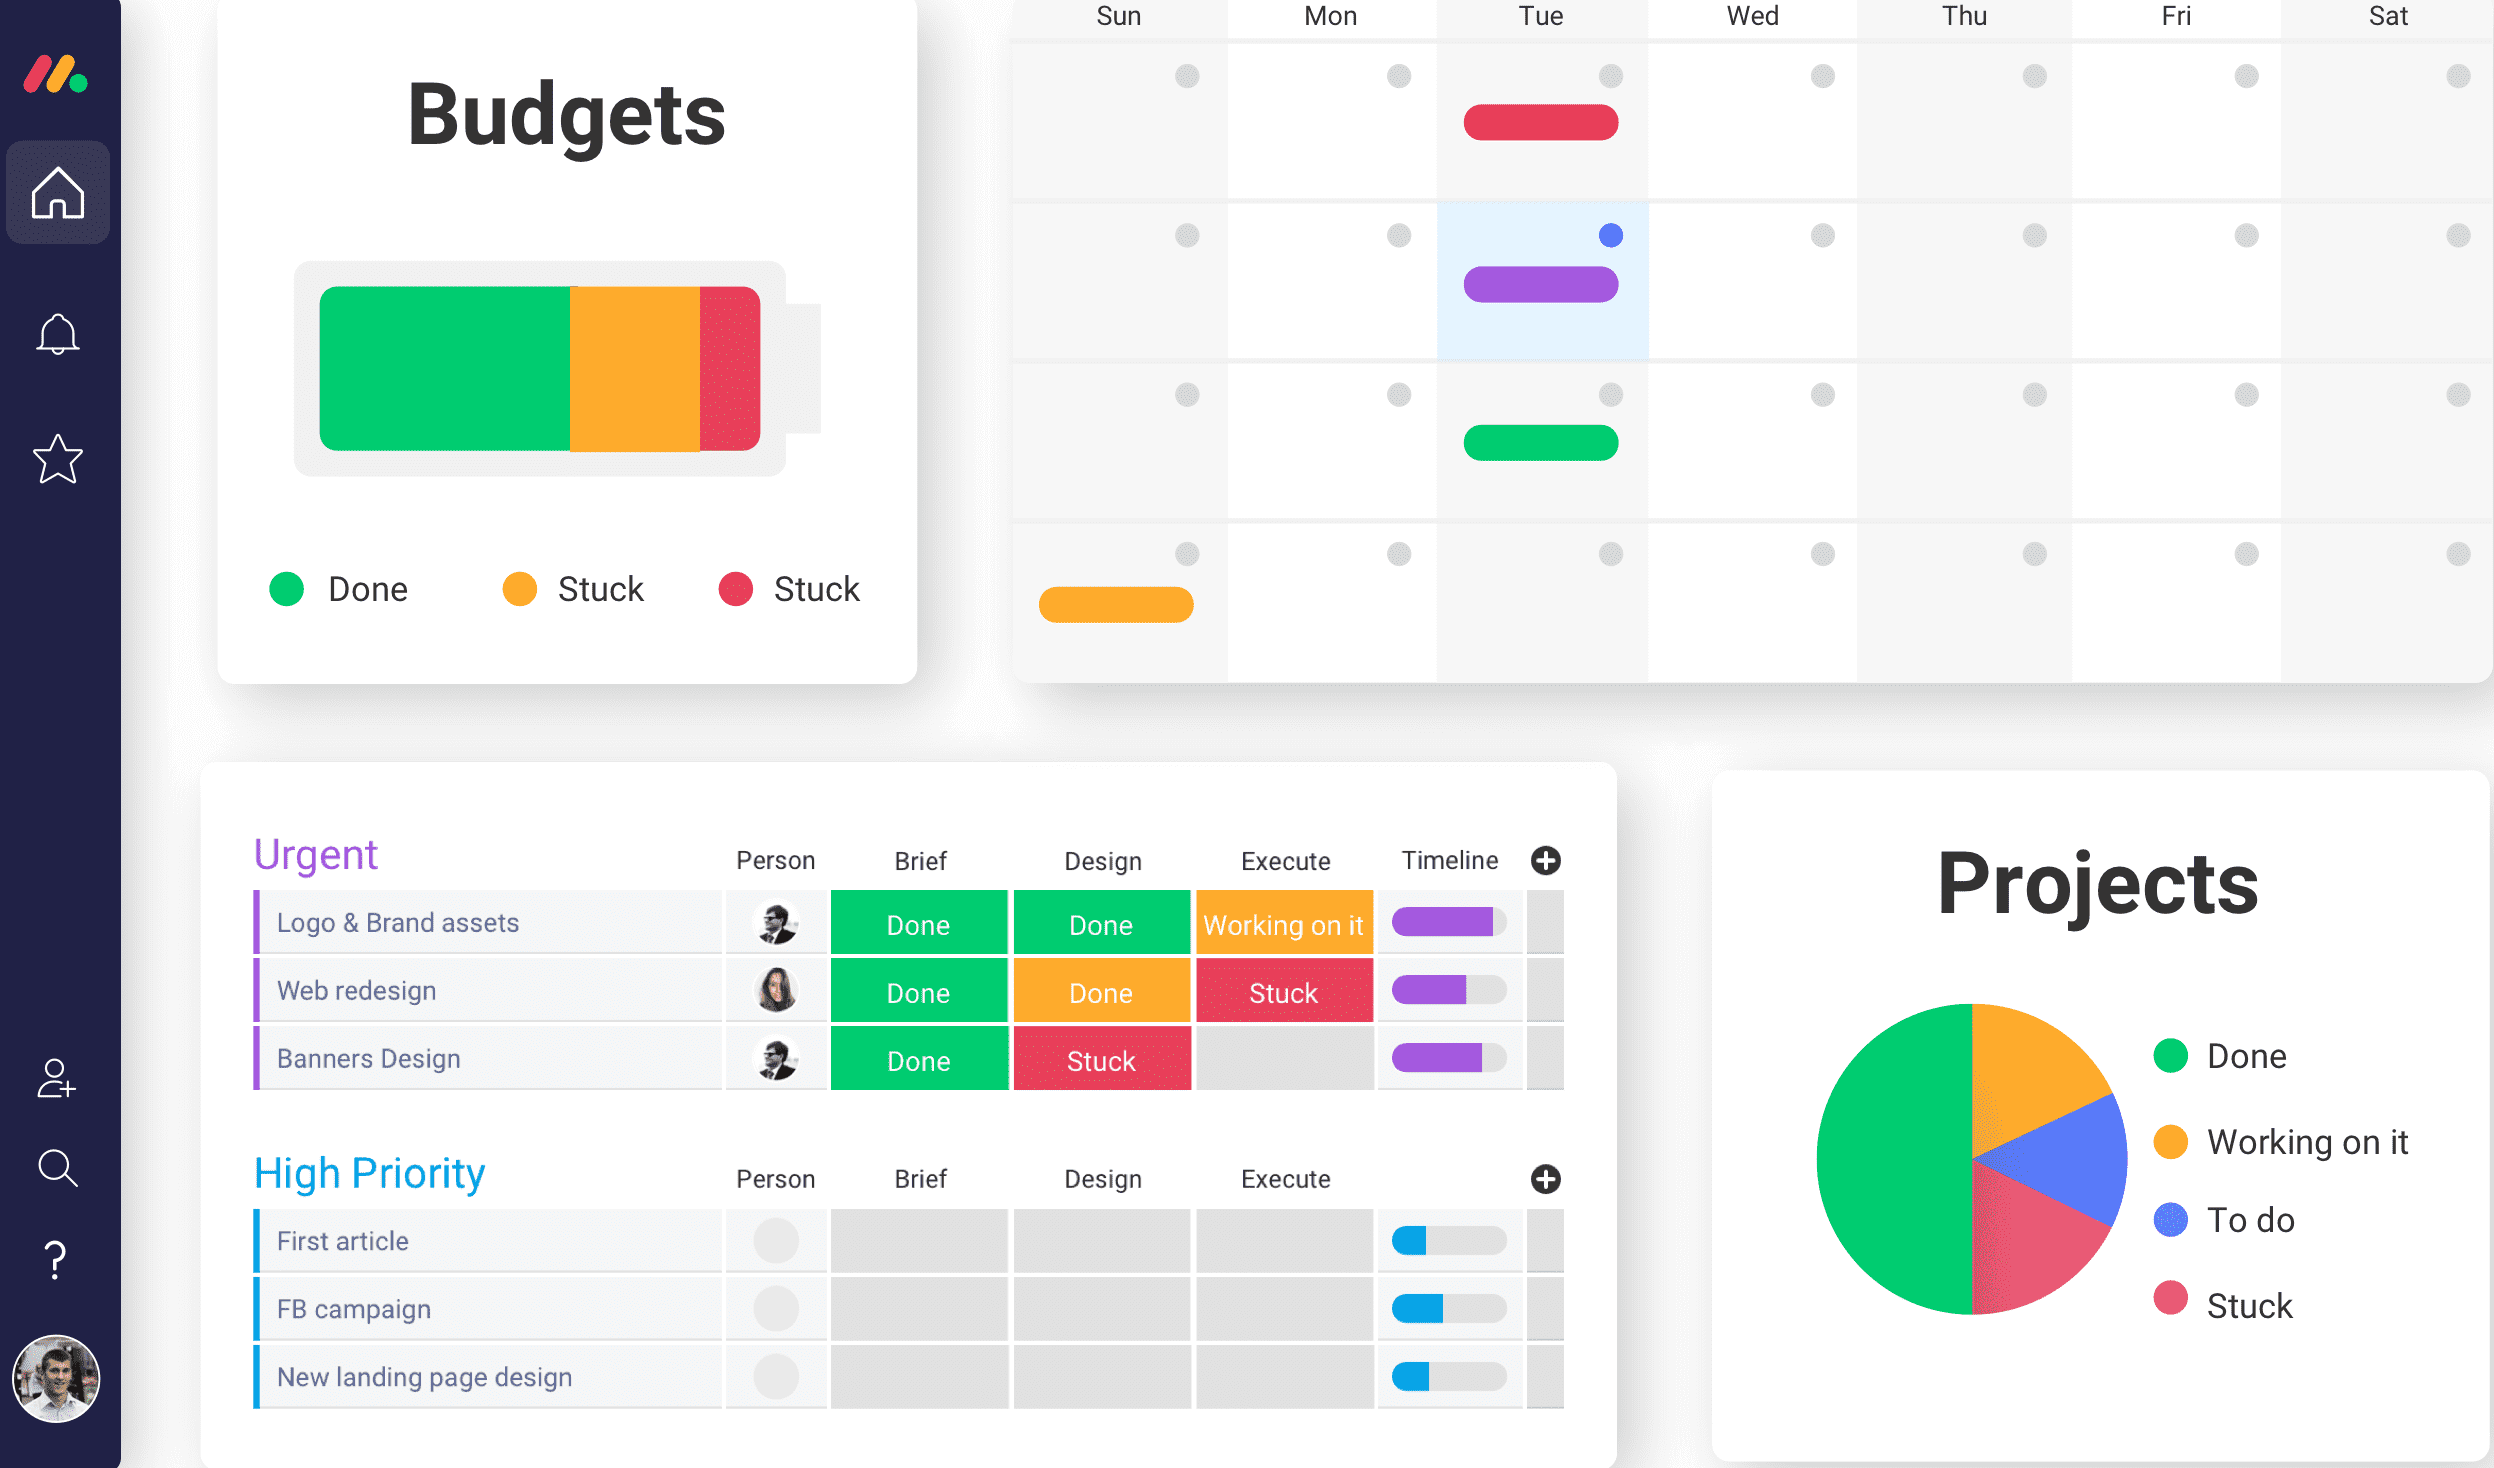The image size is (2494, 1468).
Task: Click Done status on Logo & Brand assets Brief
Action: 919,921
